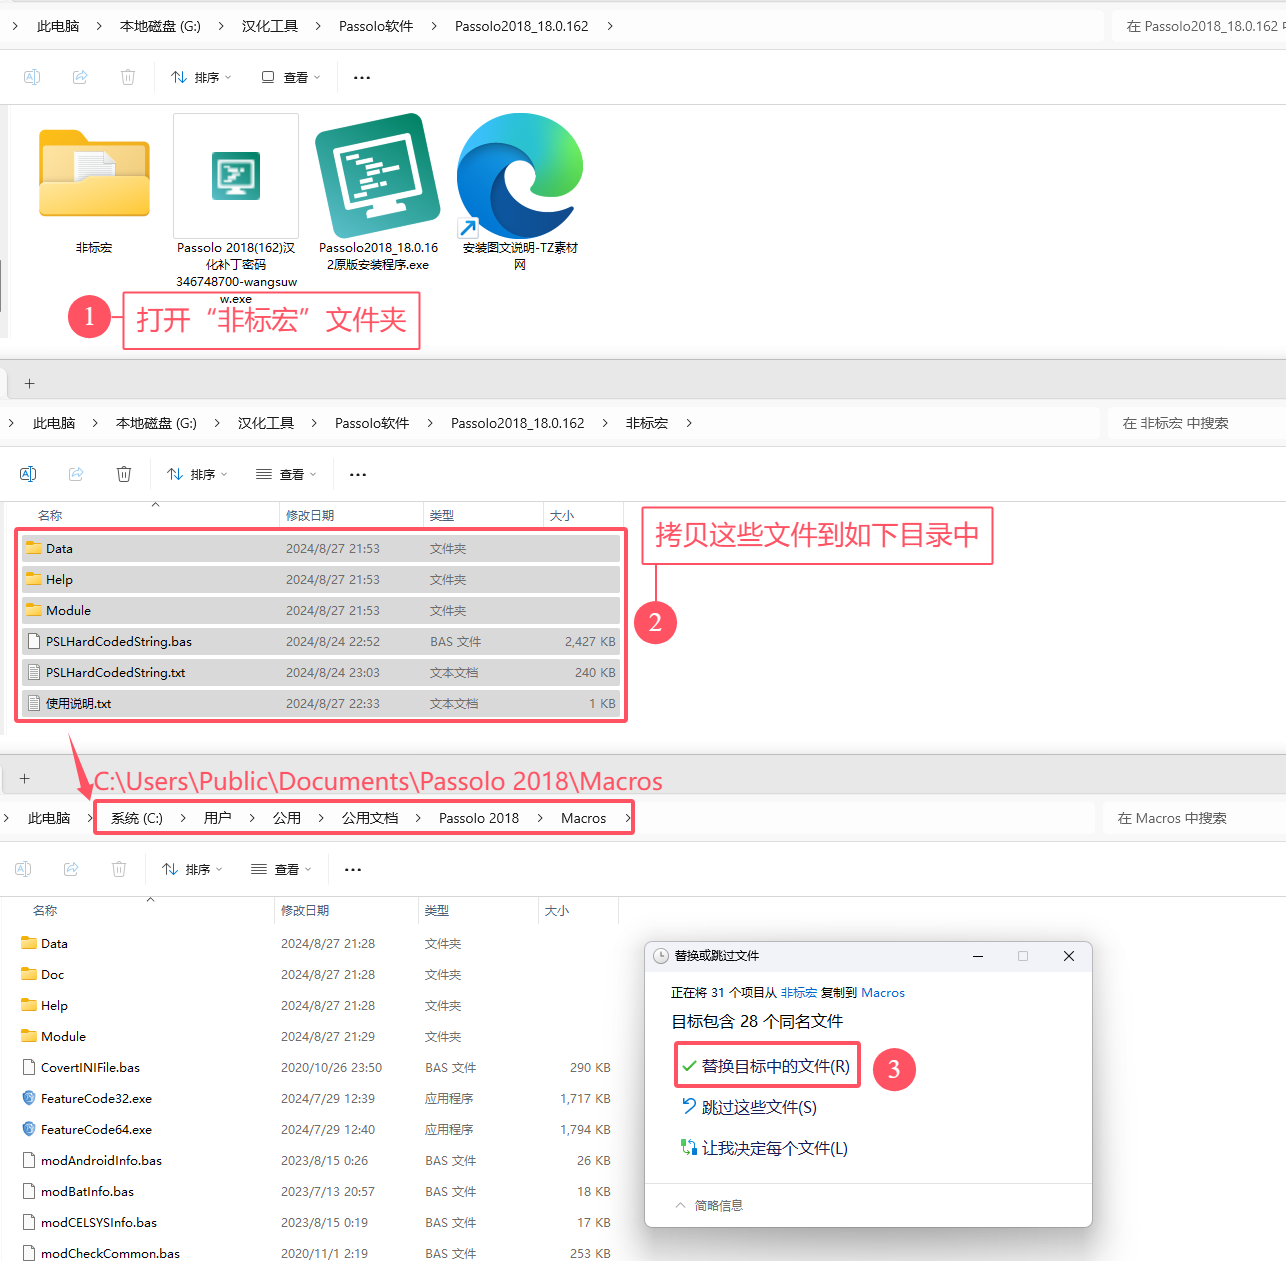Choose 跳过这些文件(S) in the dialog
The width and height of the screenshot is (1286, 1261).
[x=750, y=1107]
